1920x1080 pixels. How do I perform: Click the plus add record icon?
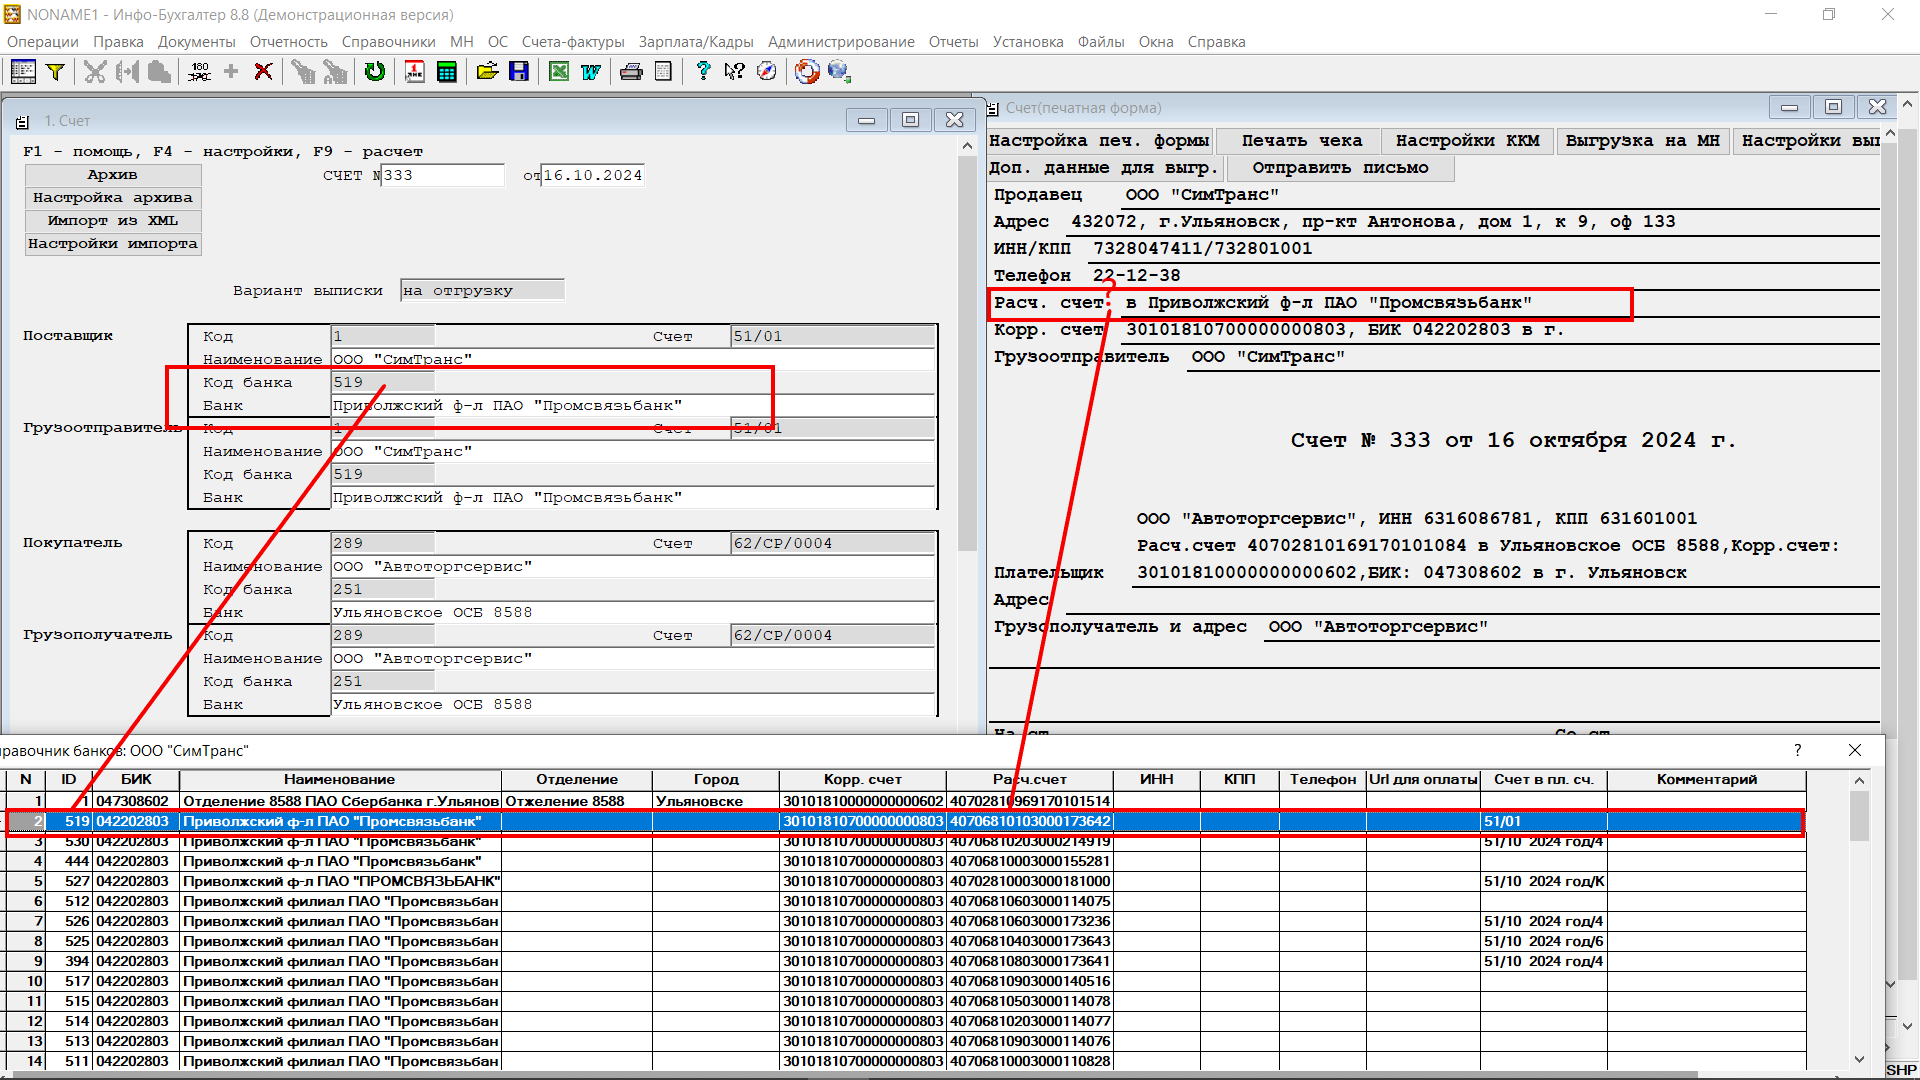click(231, 71)
